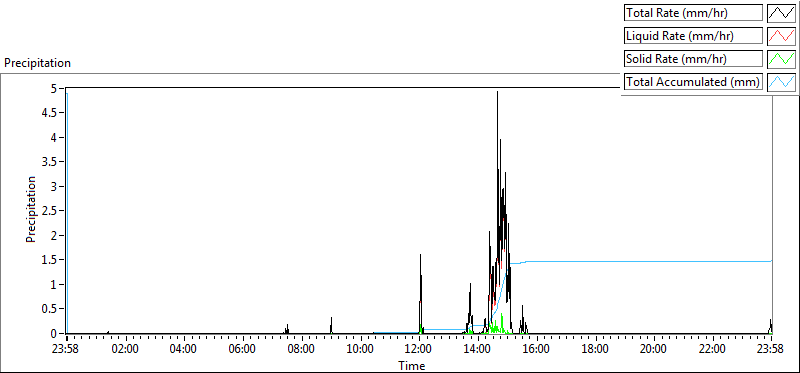Click the 0 minimum value on y-axis

coord(60,334)
